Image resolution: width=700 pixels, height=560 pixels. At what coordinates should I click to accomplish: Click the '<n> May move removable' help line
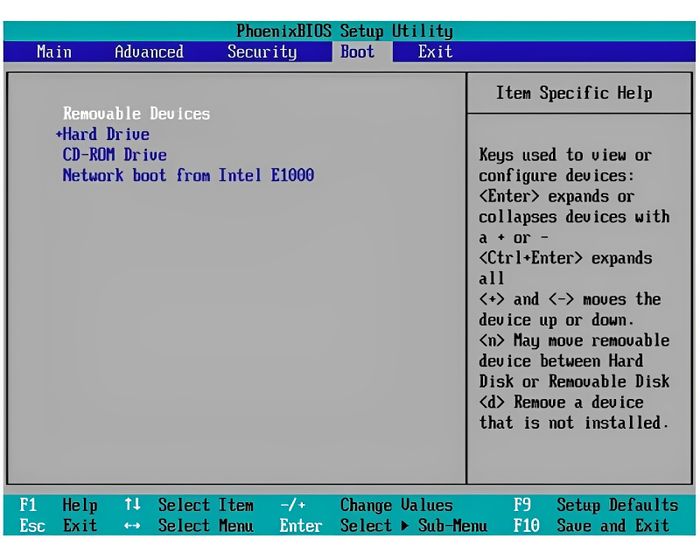coord(574,340)
